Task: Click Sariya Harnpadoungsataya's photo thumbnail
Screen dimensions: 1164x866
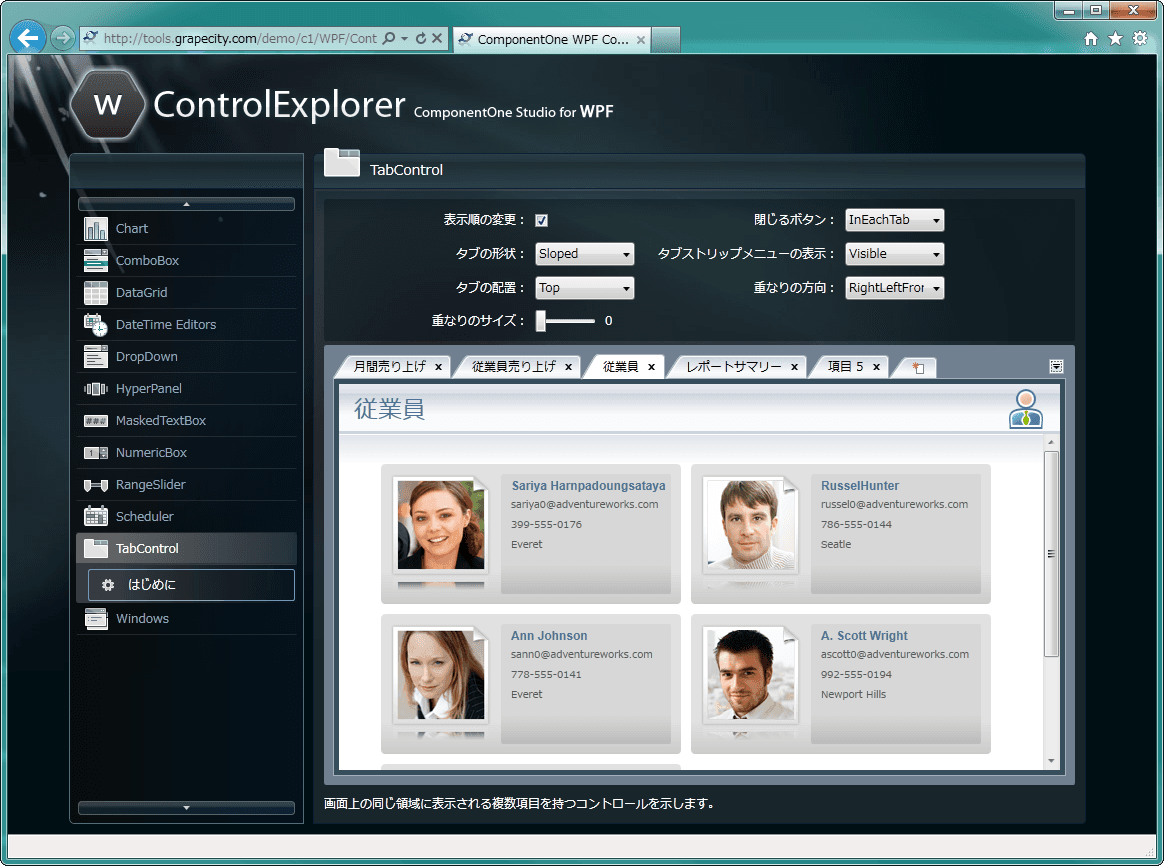Action: [x=441, y=525]
